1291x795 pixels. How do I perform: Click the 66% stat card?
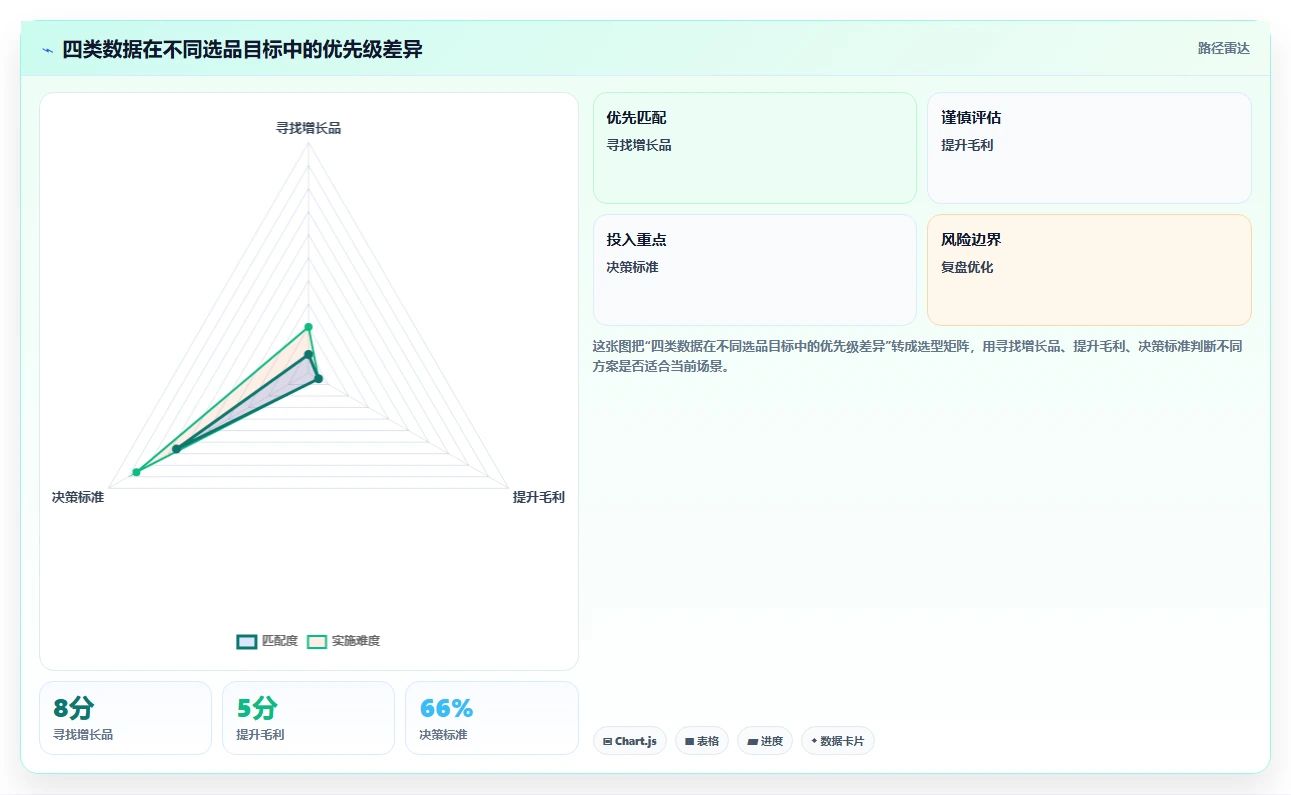(x=491, y=718)
